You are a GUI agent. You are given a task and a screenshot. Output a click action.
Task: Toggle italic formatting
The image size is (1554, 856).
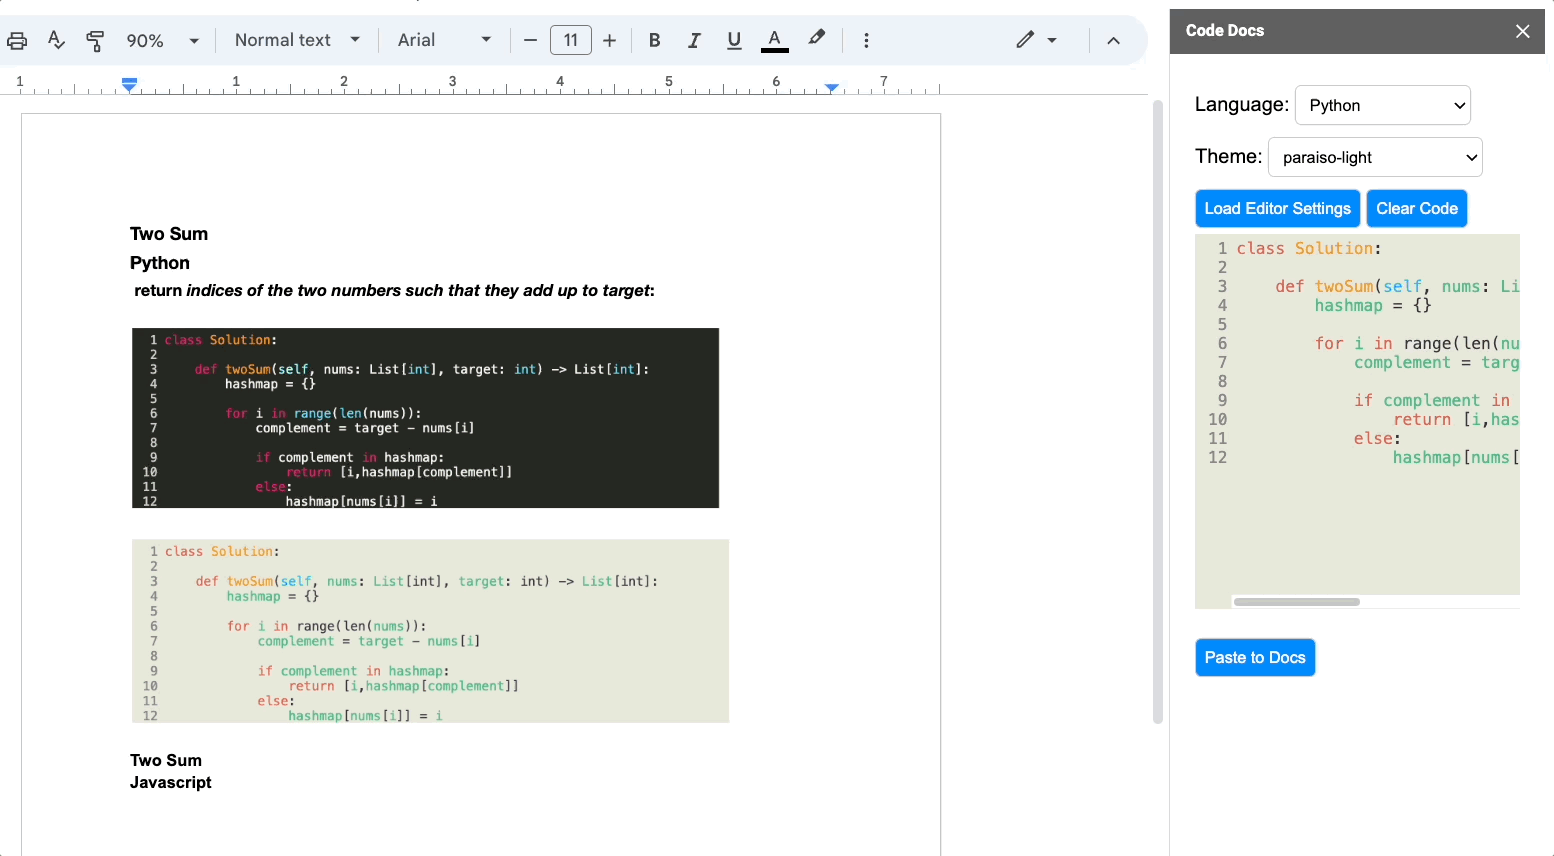pos(694,40)
